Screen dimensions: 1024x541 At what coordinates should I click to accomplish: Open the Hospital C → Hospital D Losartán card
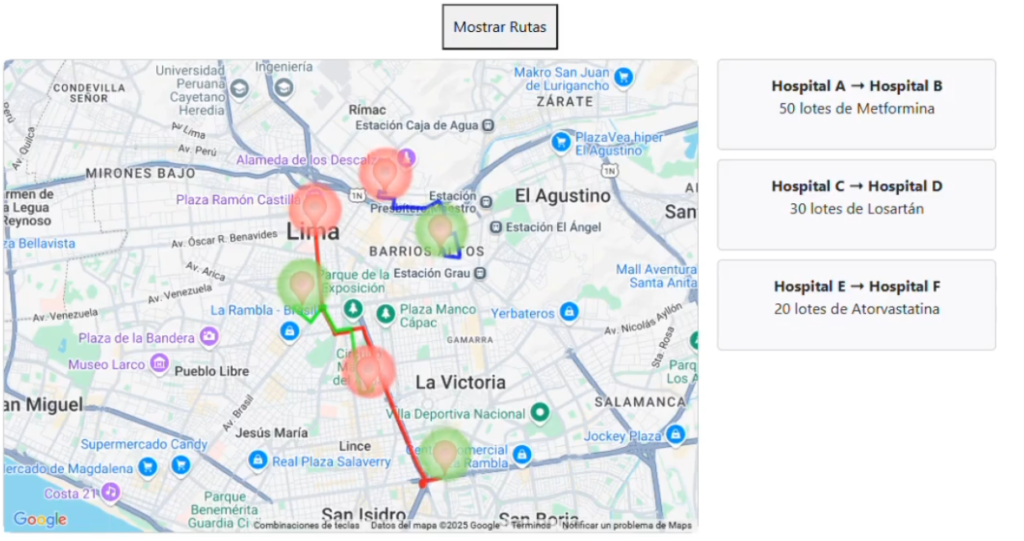[856, 204]
